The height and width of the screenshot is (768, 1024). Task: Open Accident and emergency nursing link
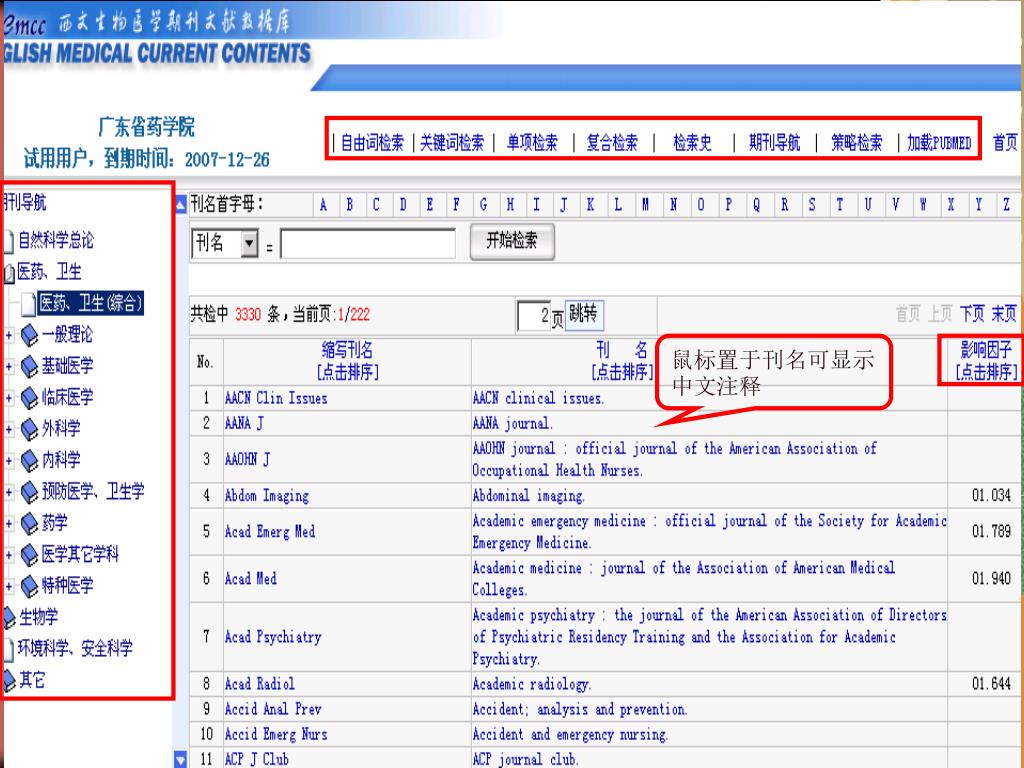[x=570, y=735]
